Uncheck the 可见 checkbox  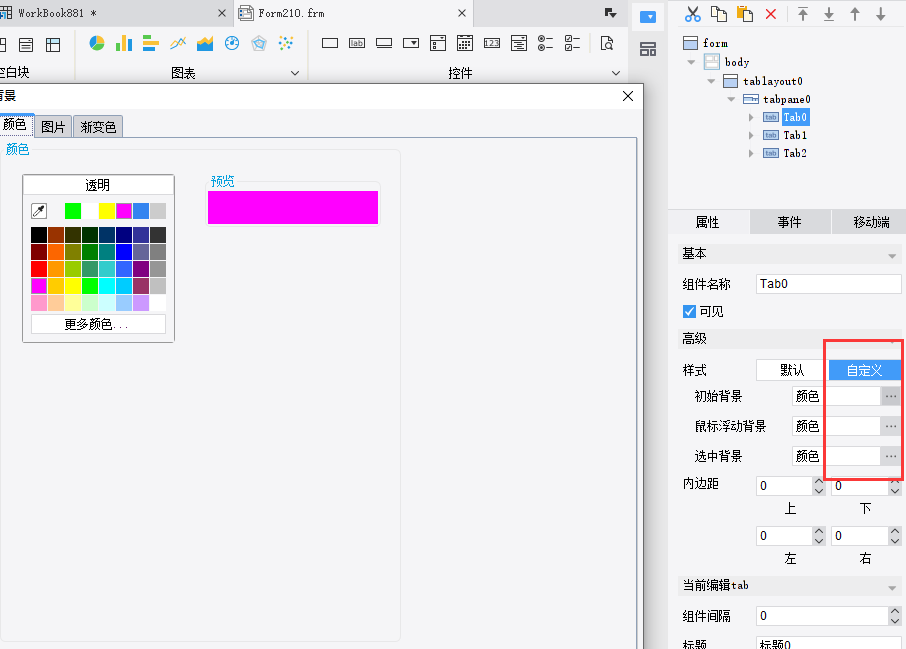pyautogui.click(x=689, y=311)
